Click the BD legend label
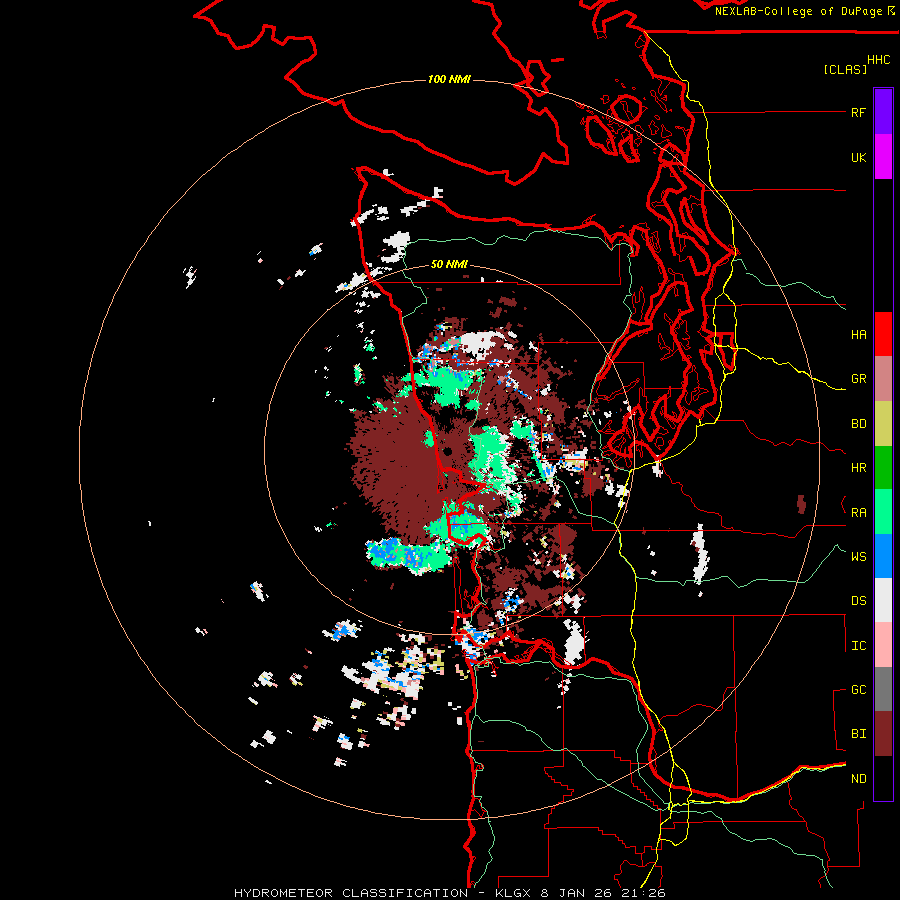Viewport: 900px width, 900px height. point(858,424)
